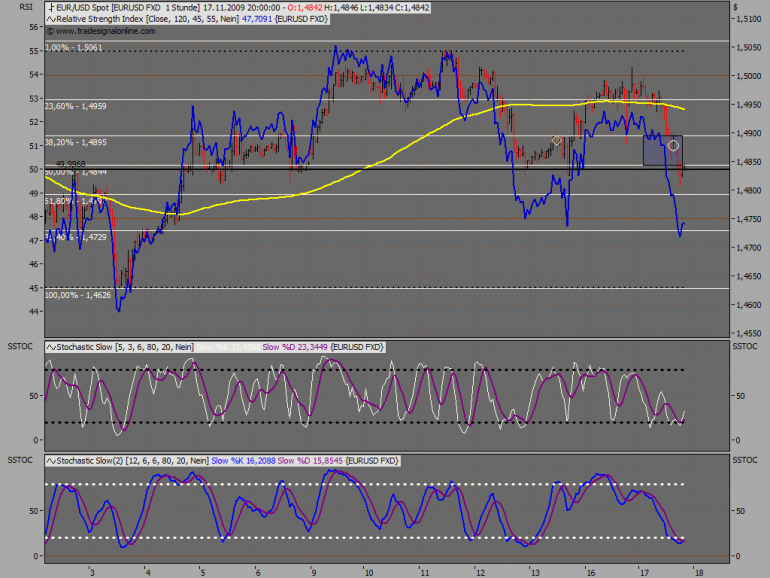Click price axis value 1,4800

(749, 191)
